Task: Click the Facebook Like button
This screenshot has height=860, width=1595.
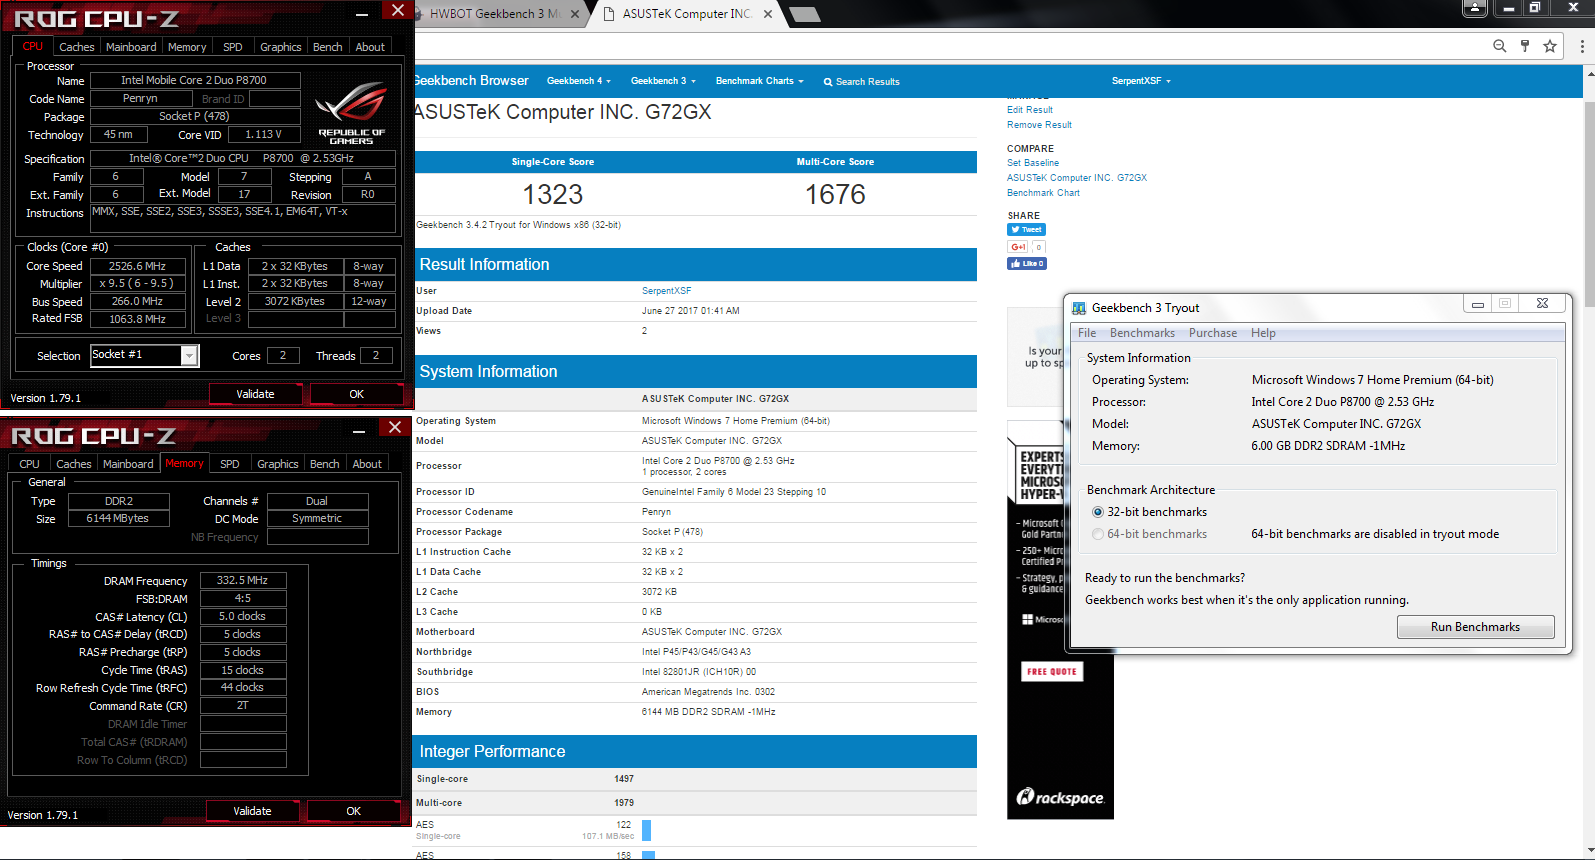Action: (1027, 264)
